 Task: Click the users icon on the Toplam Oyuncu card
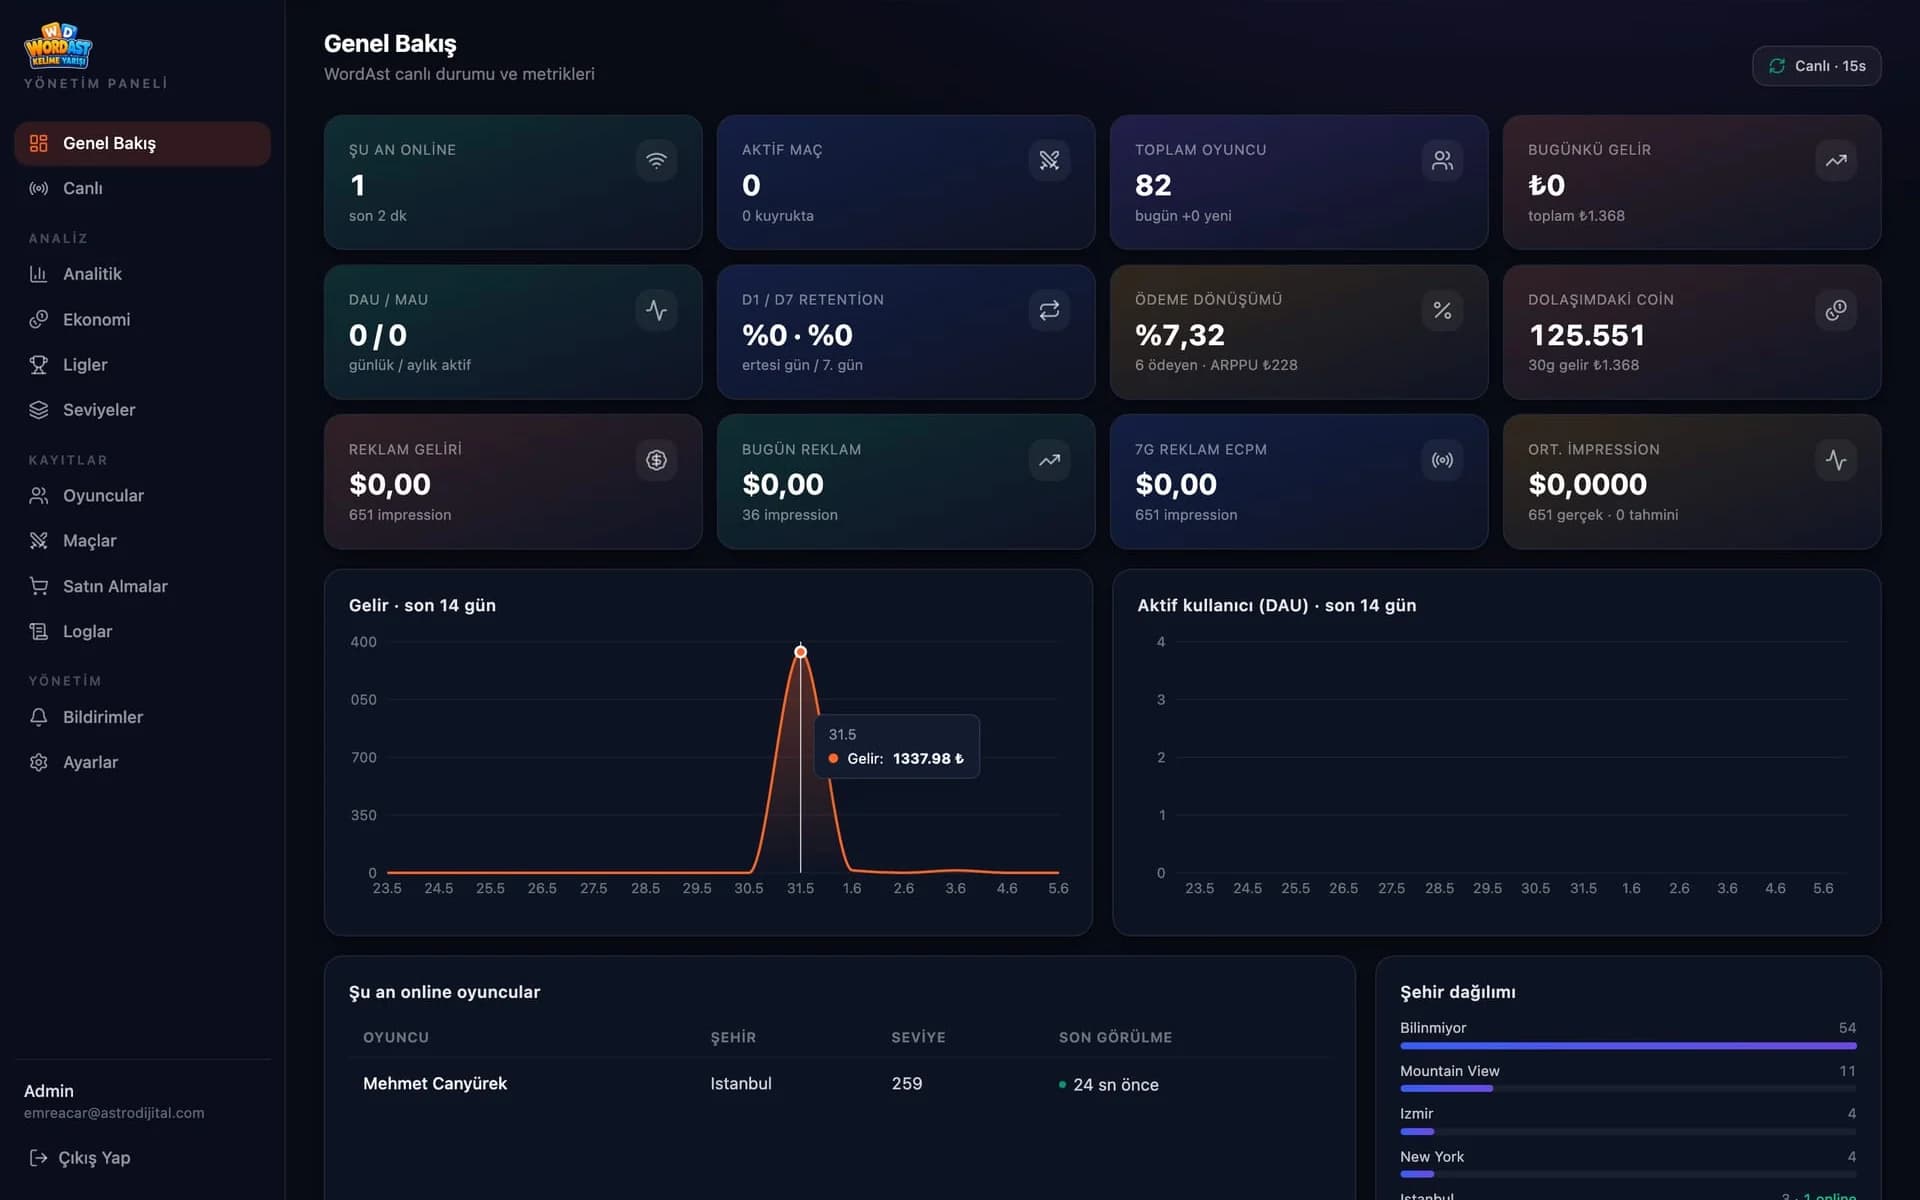pos(1442,160)
